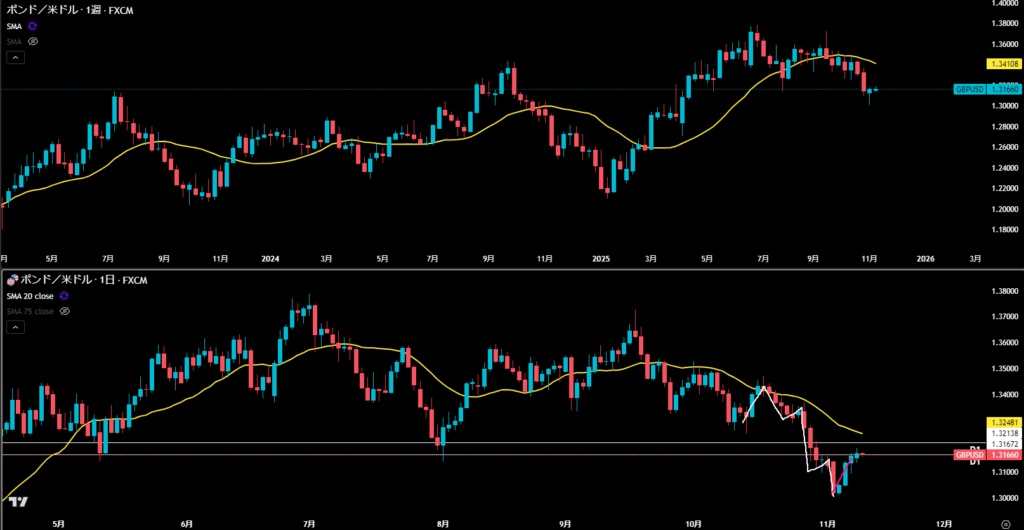
Task: Show the hidden SMA on weekly chart
Action: tap(32, 42)
